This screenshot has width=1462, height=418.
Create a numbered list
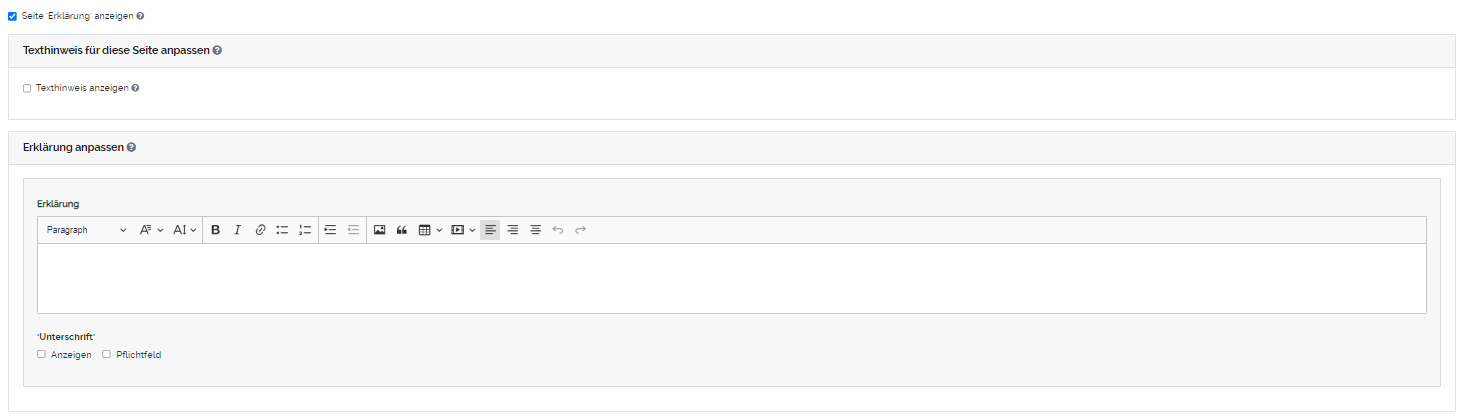(x=305, y=230)
